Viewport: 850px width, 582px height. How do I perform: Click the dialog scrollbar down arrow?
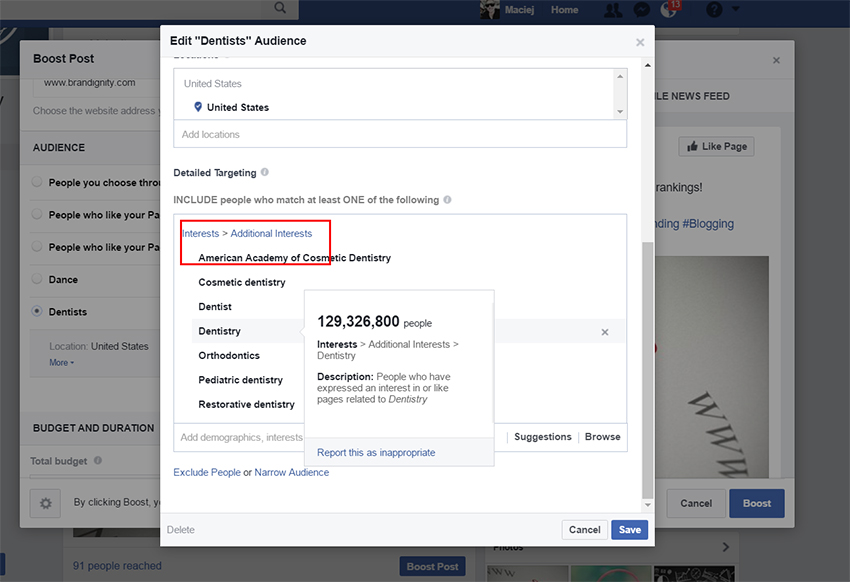647,505
